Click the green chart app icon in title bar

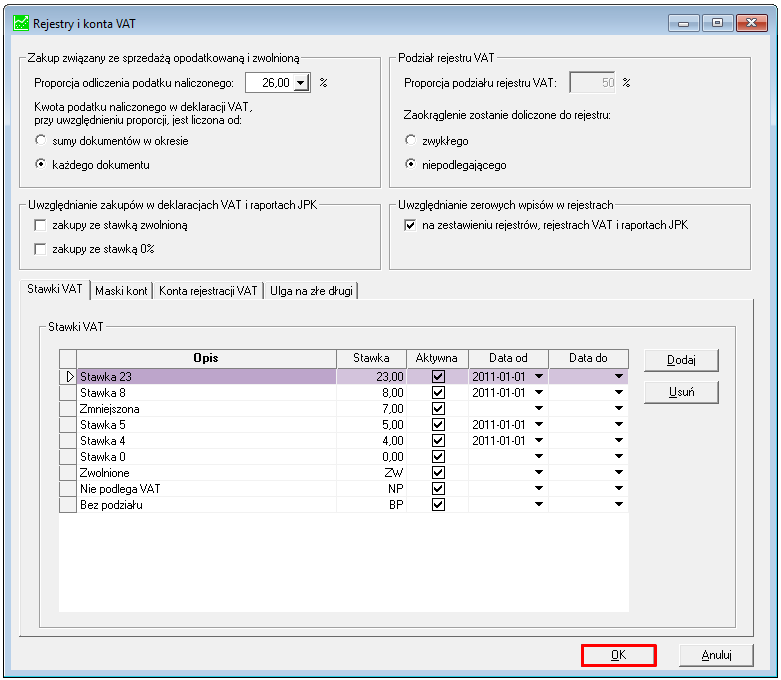(x=21, y=23)
